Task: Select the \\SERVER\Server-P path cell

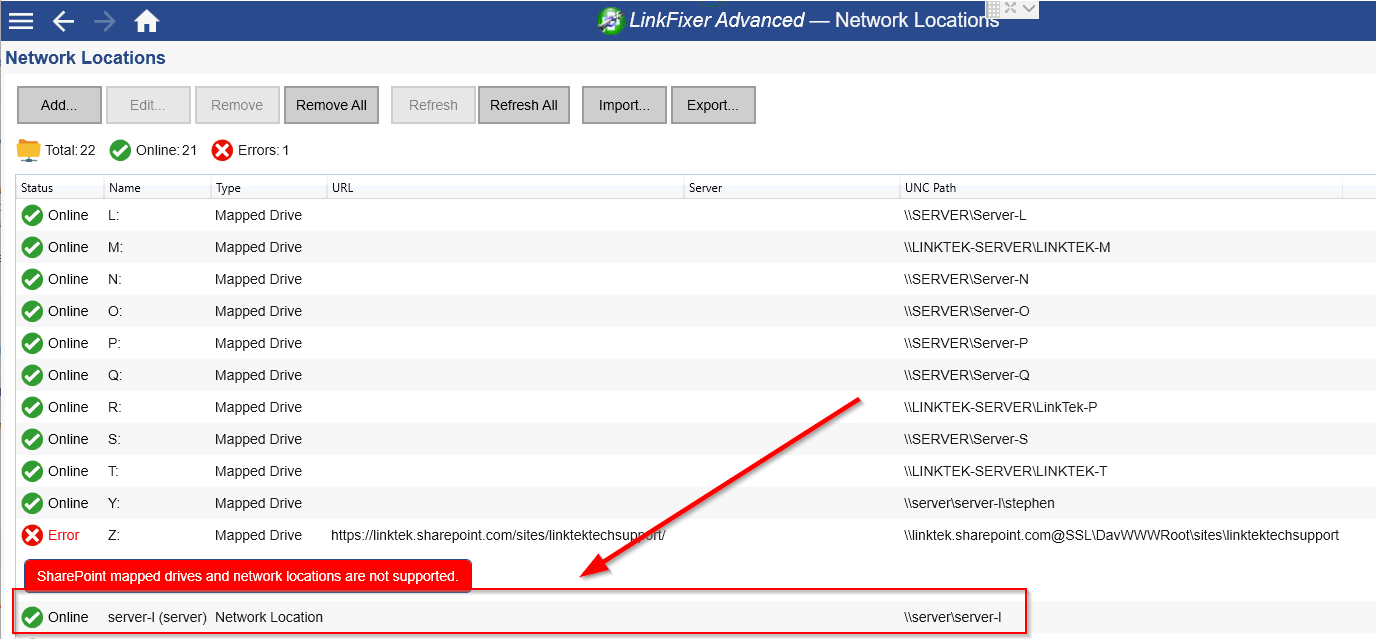Action: [966, 343]
